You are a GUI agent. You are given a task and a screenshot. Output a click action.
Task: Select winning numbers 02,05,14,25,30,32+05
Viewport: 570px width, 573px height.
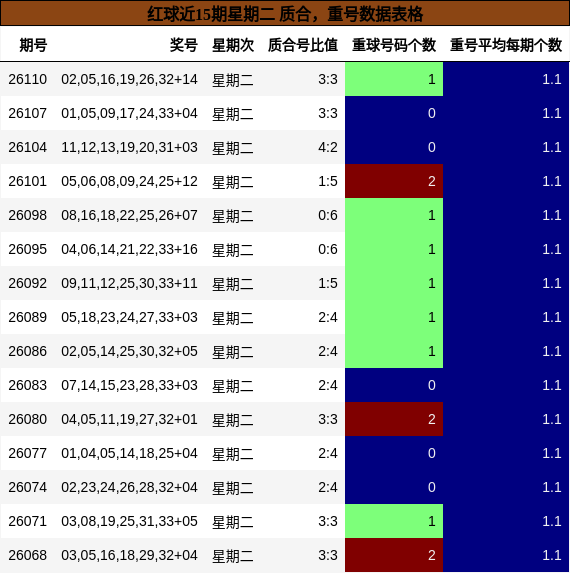[129, 351]
